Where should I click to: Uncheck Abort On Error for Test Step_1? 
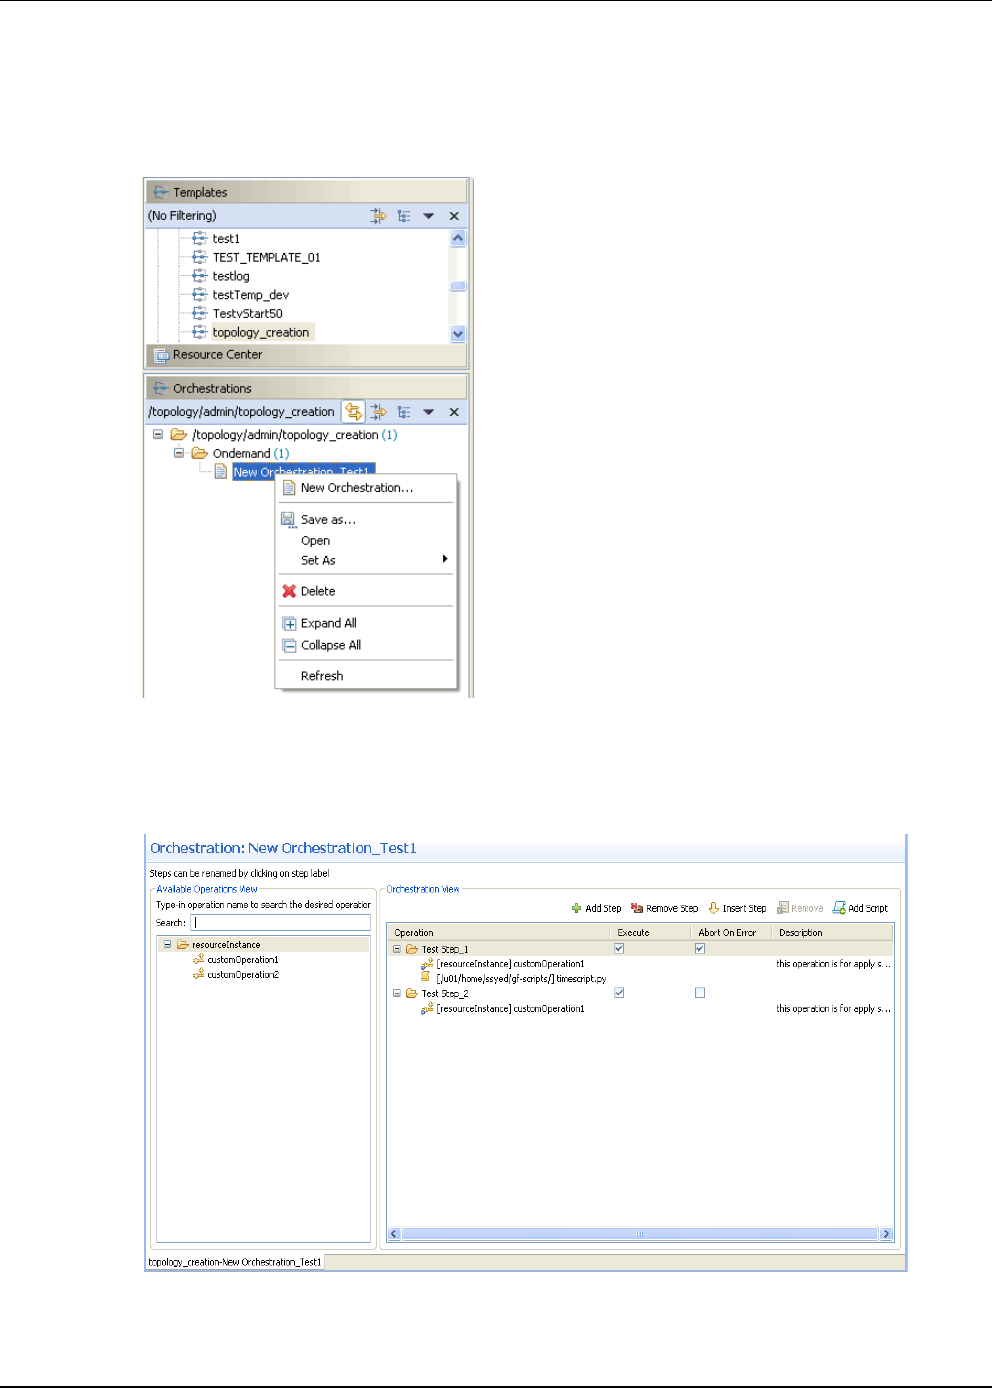click(x=700, y=948)
